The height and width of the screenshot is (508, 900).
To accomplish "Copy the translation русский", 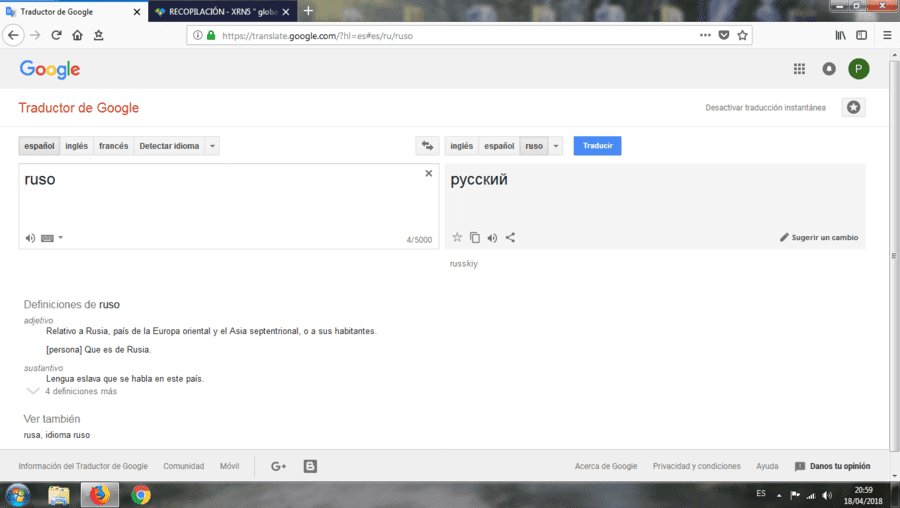I will (x=475, y=237).
